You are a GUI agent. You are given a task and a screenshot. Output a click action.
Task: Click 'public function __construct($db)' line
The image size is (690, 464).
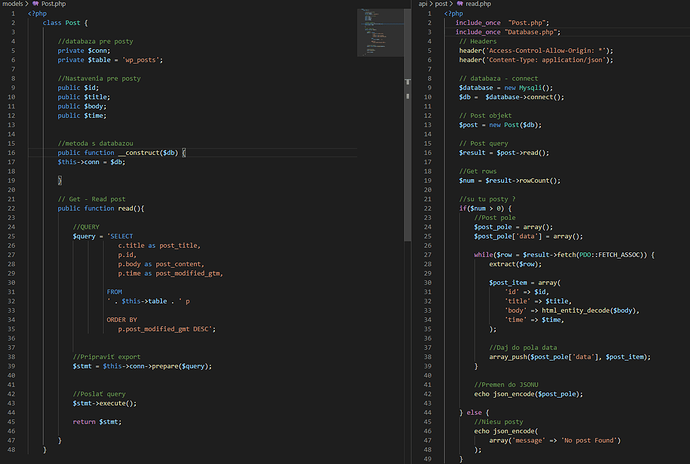pyautogui.click(x=121, y=153)
